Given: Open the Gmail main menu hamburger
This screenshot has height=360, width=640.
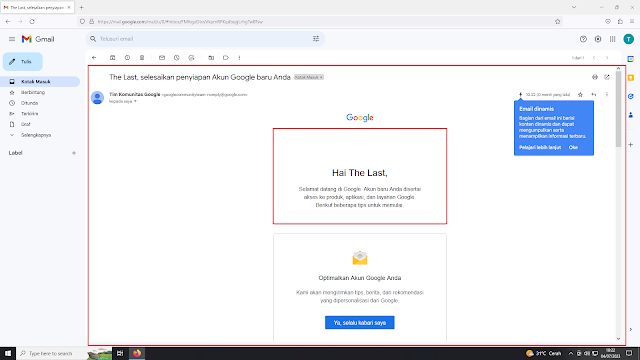Looking at the screenshot, I should pos(12,39).
